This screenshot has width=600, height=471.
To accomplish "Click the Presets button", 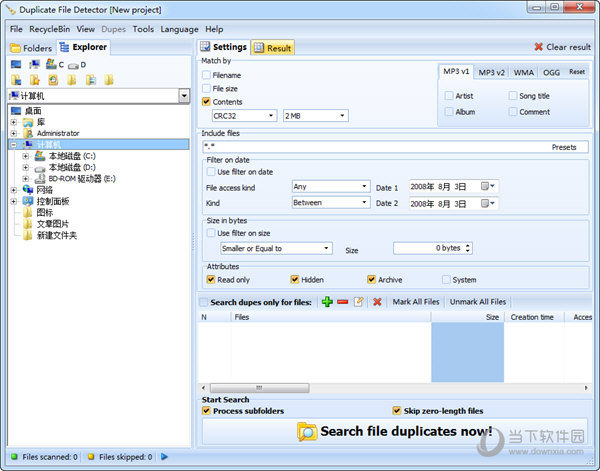I will click(564, 147).
